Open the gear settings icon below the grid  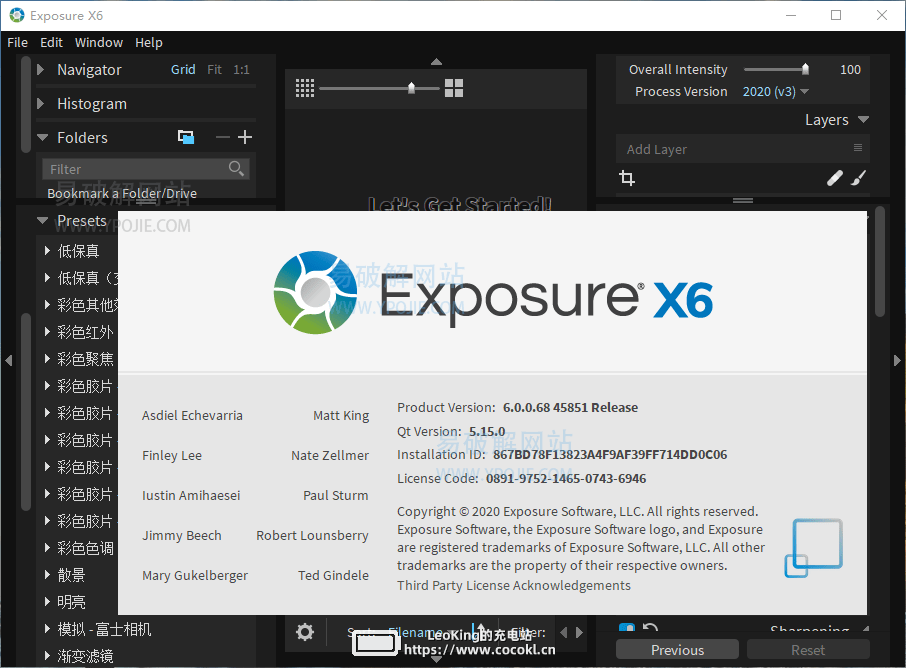pos(305,632)
